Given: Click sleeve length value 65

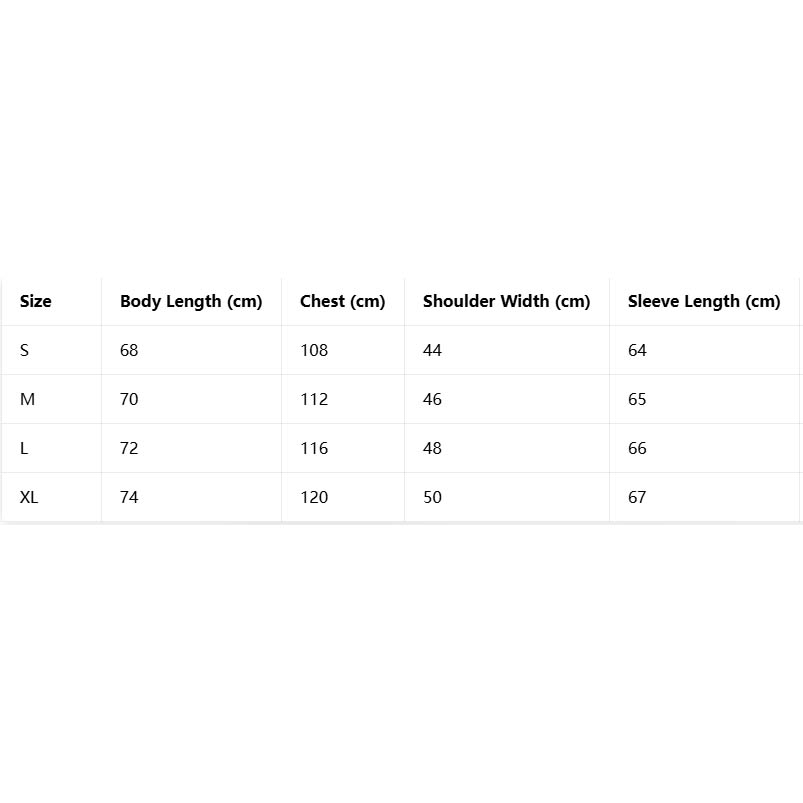Looking at the screenshot, I should 637,399.
